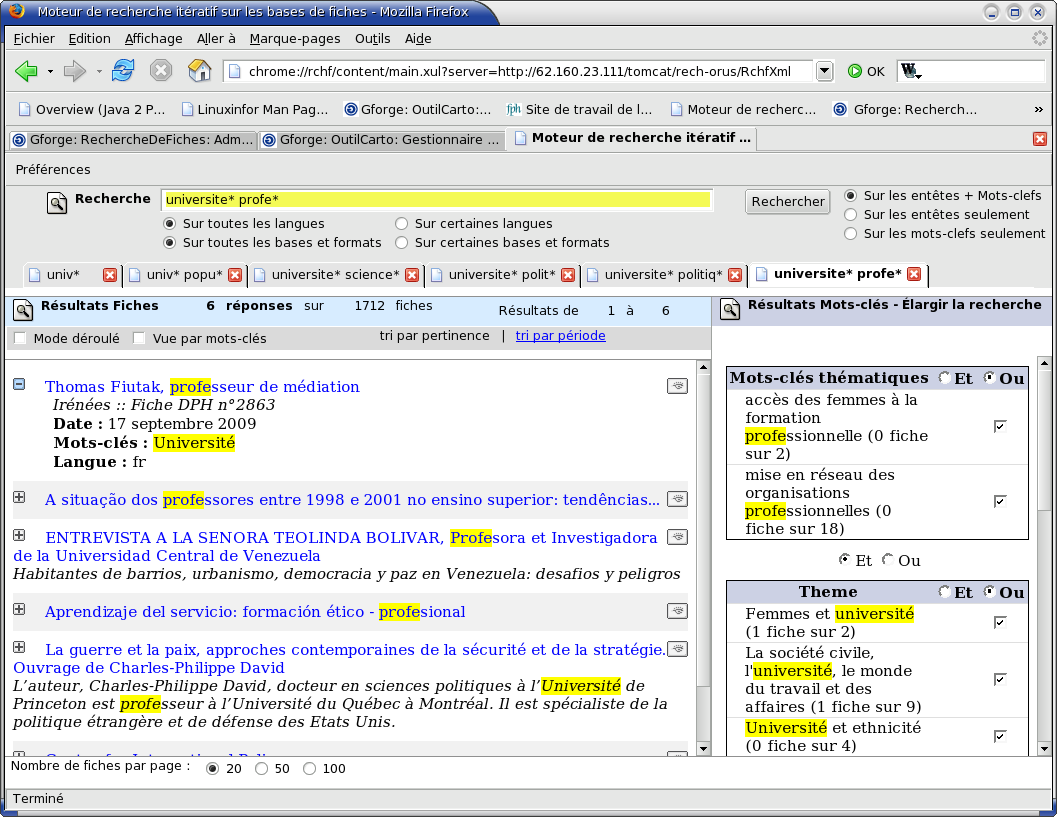Switch to the 'universite* science*' search tab
The image size is (1057, 817).
tap(335, 275)
